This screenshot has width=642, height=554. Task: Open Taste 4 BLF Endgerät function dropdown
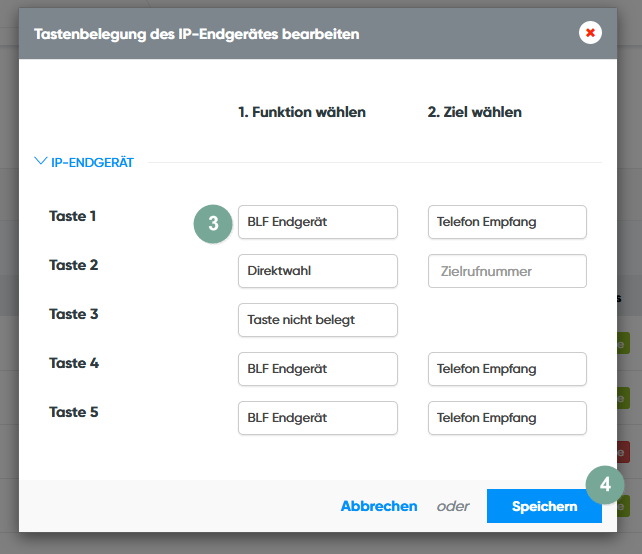click(317, 369)
